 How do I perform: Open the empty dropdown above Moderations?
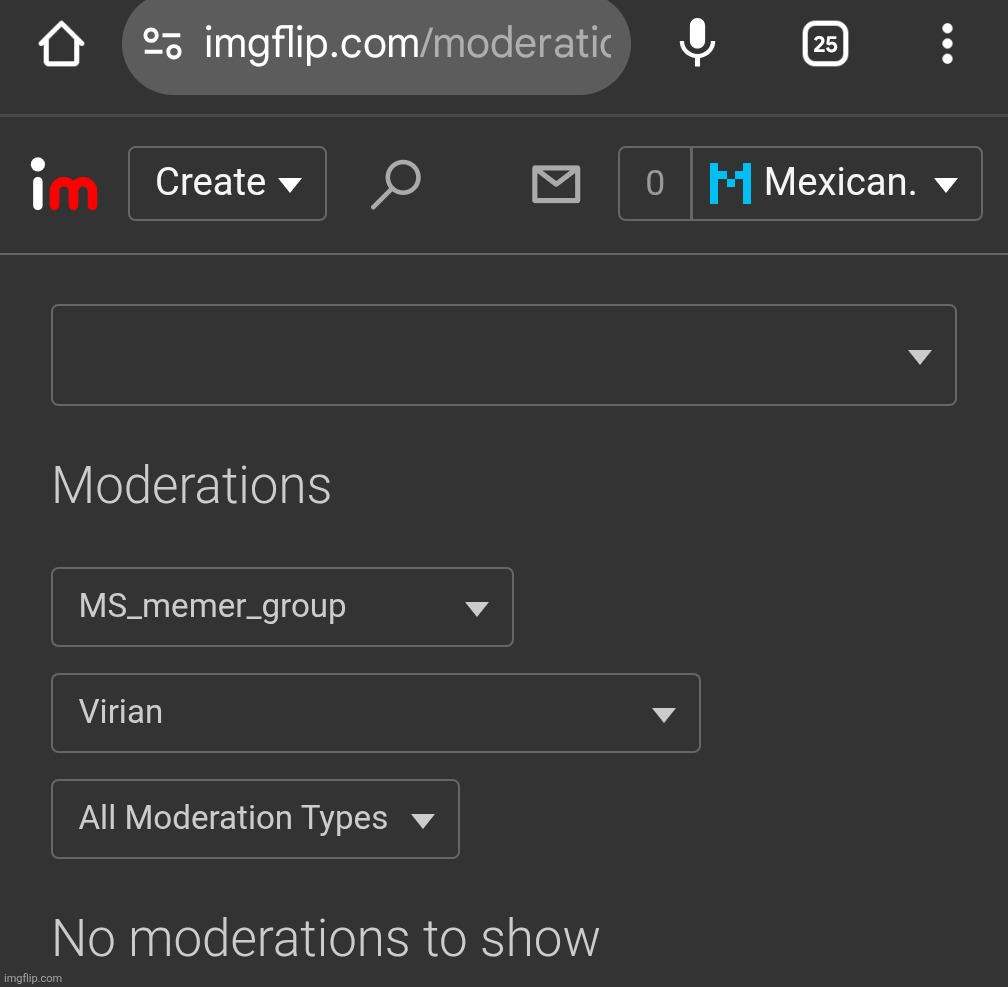pyautogui.click(x=503, y=355)
